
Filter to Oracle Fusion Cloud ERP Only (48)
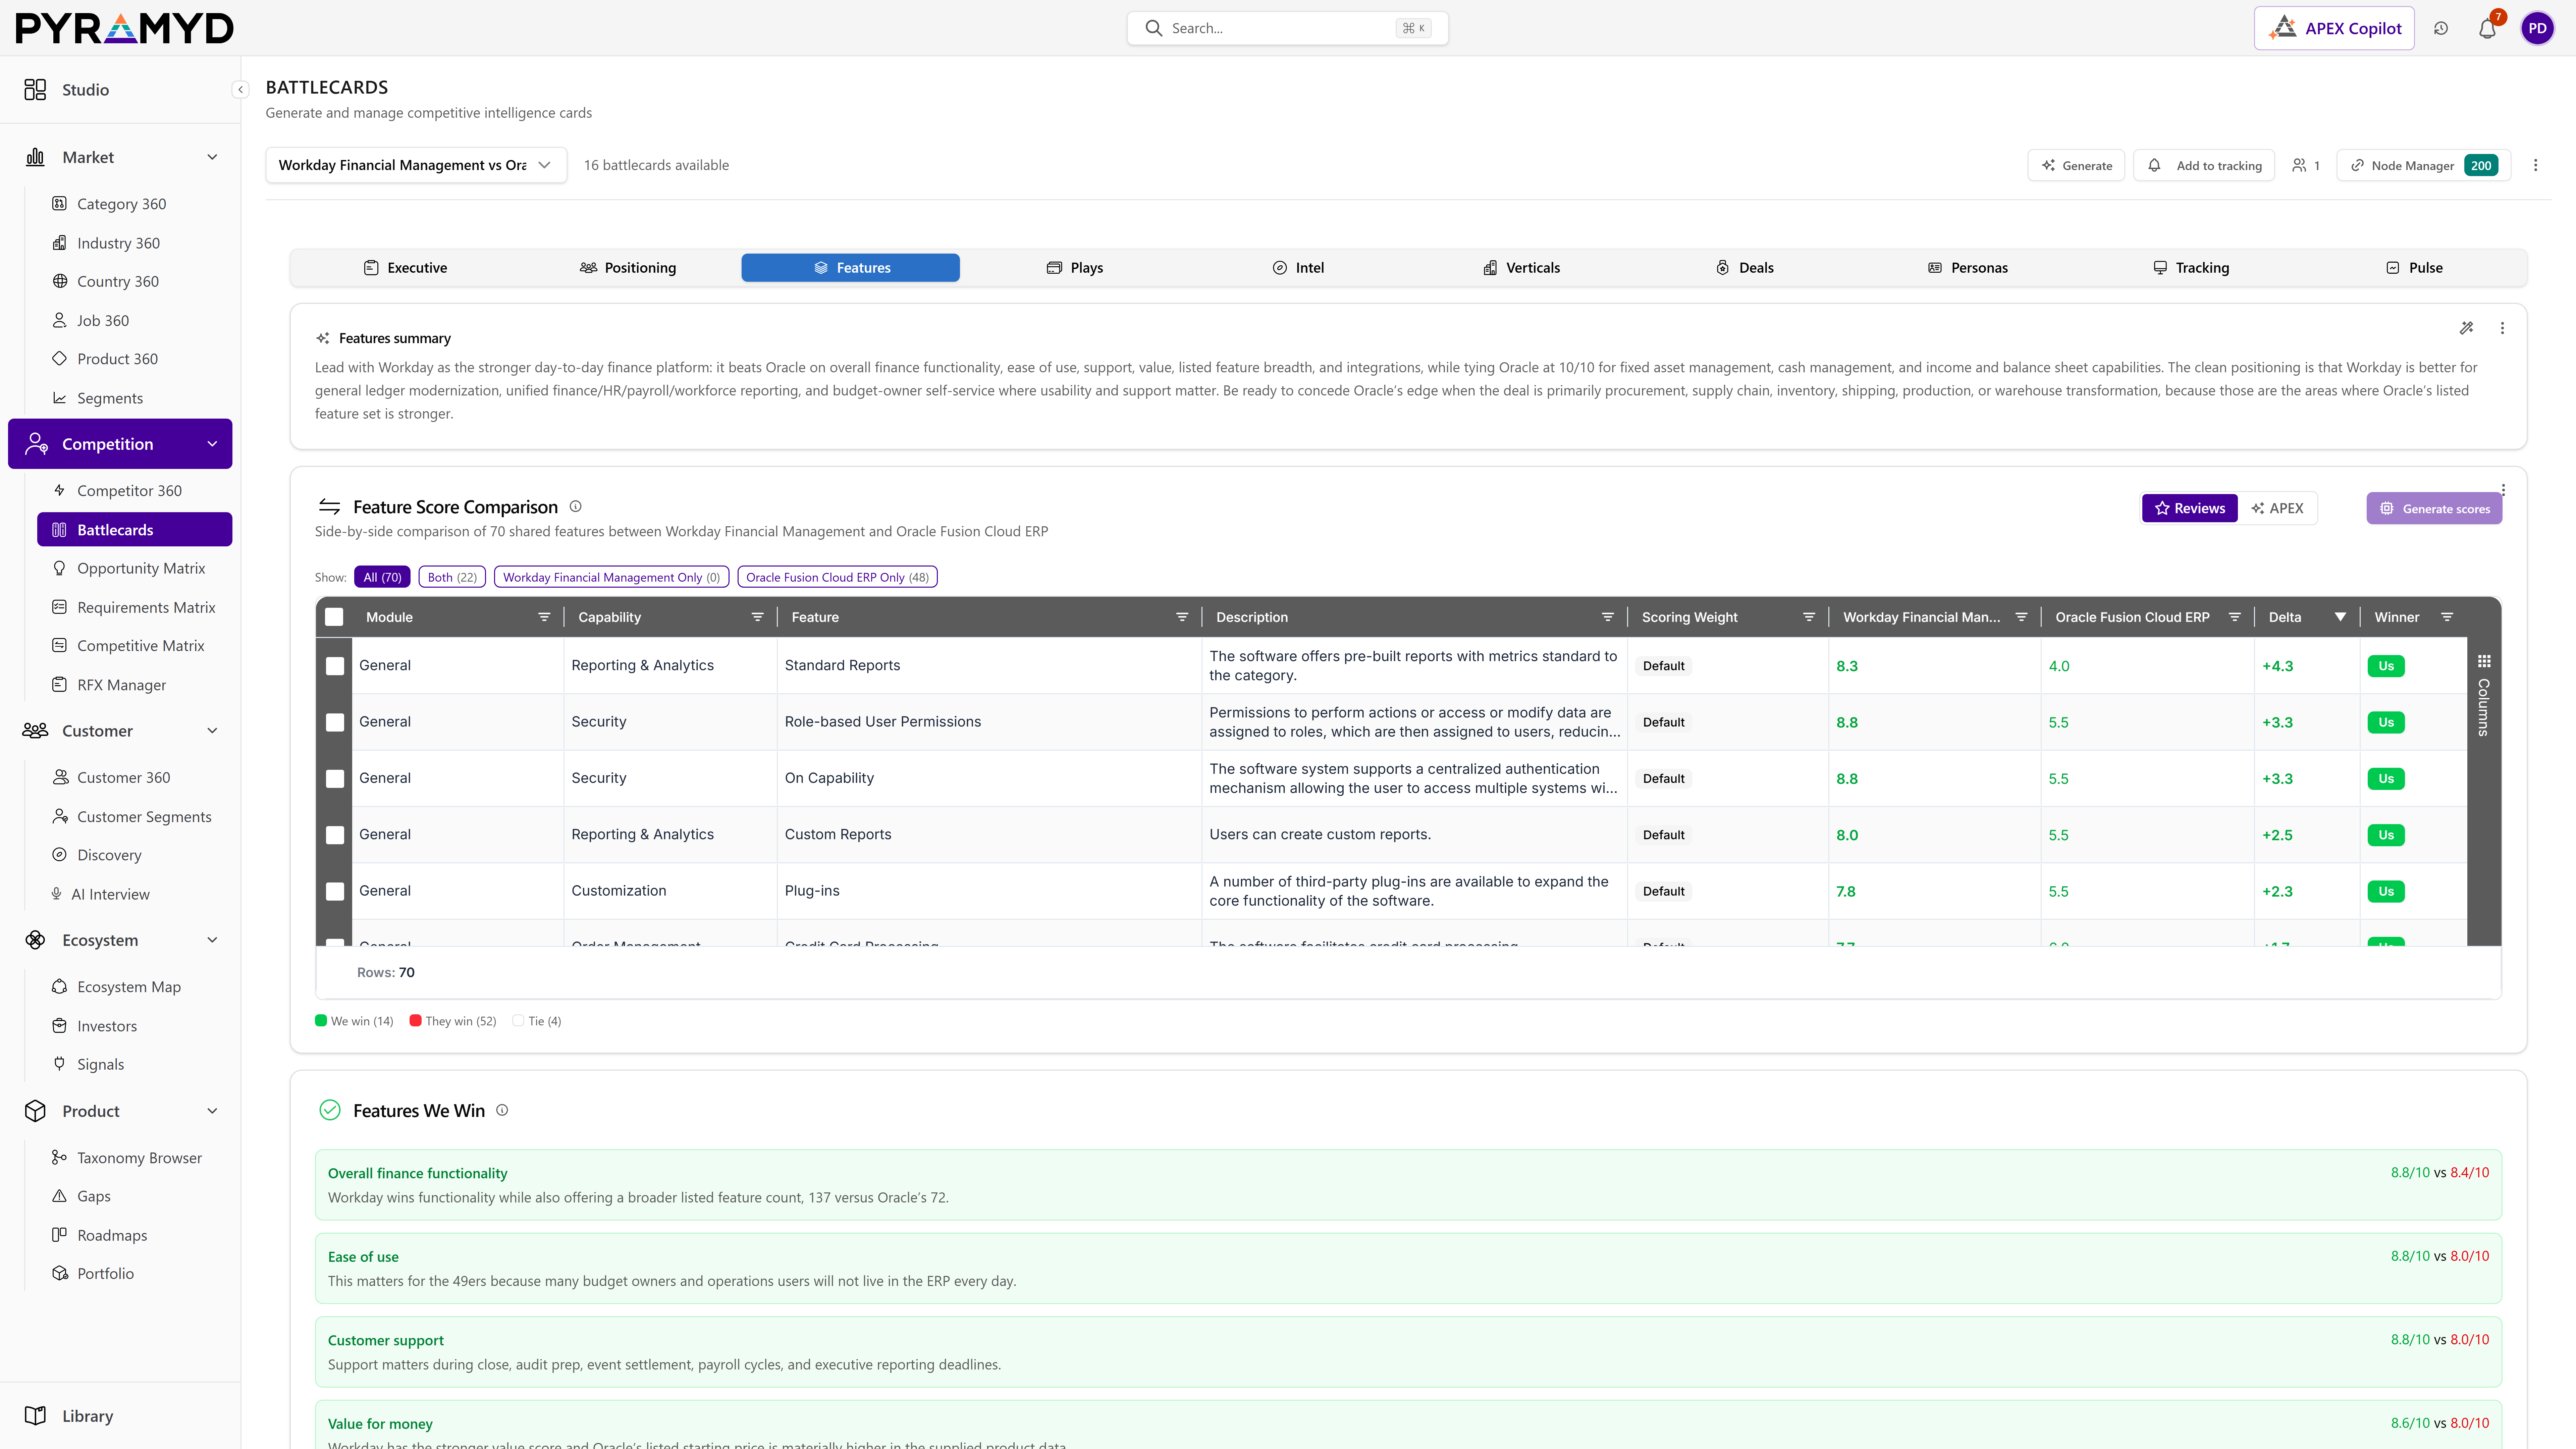pyautogui.click(x=837, y=577)
